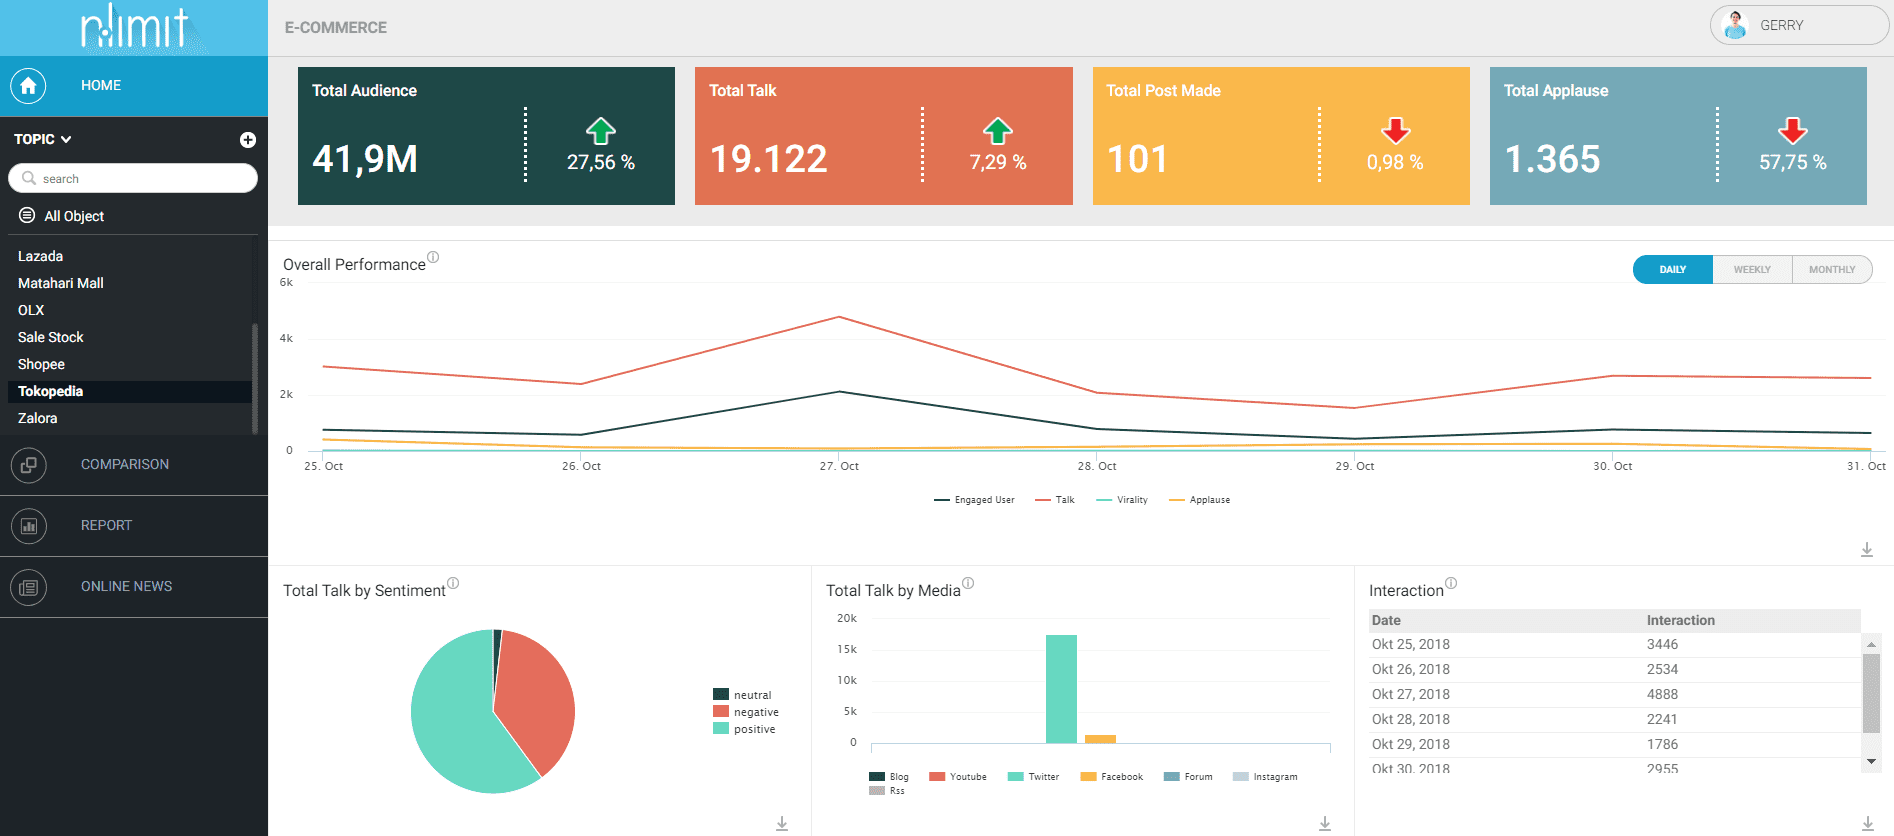The height and width of the screenshot is (836, 1894).
Task: Show info for Total Talk by Sentiment
Action: (x=453, y=583)
